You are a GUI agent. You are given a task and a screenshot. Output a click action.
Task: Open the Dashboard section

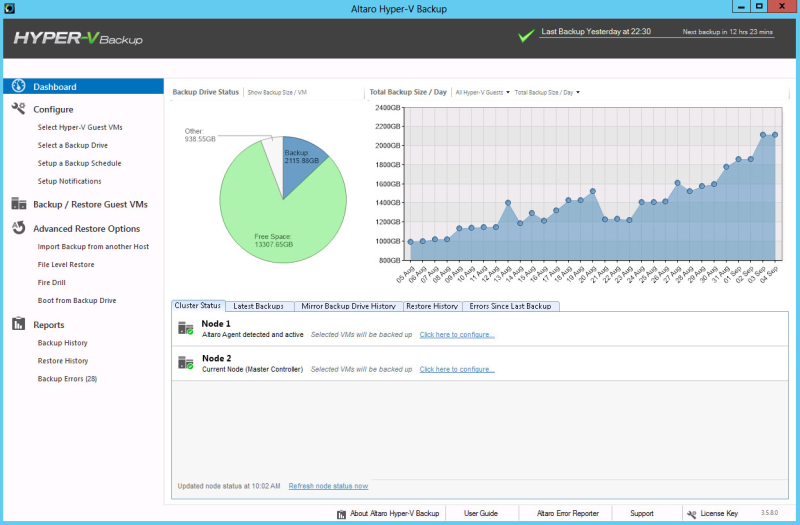55,87
